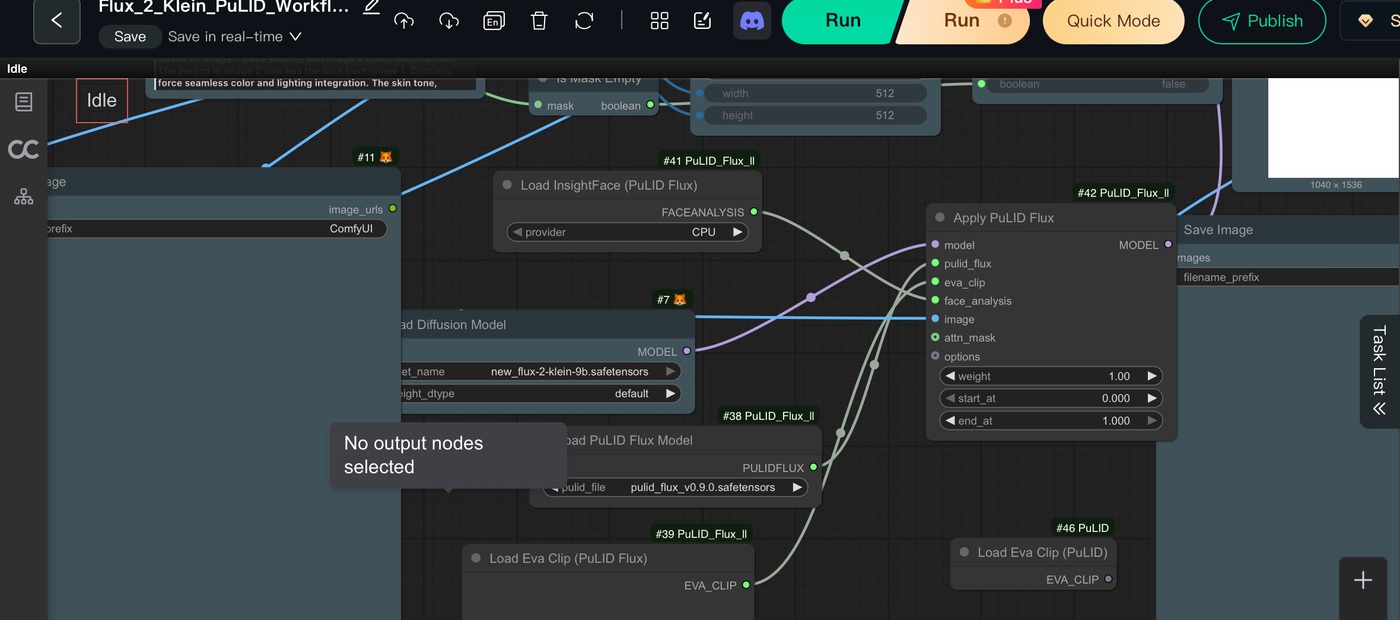Clear workflow with the trash can icon
This screenshot has width=1400, height=620.
click(x=539, y=20)
